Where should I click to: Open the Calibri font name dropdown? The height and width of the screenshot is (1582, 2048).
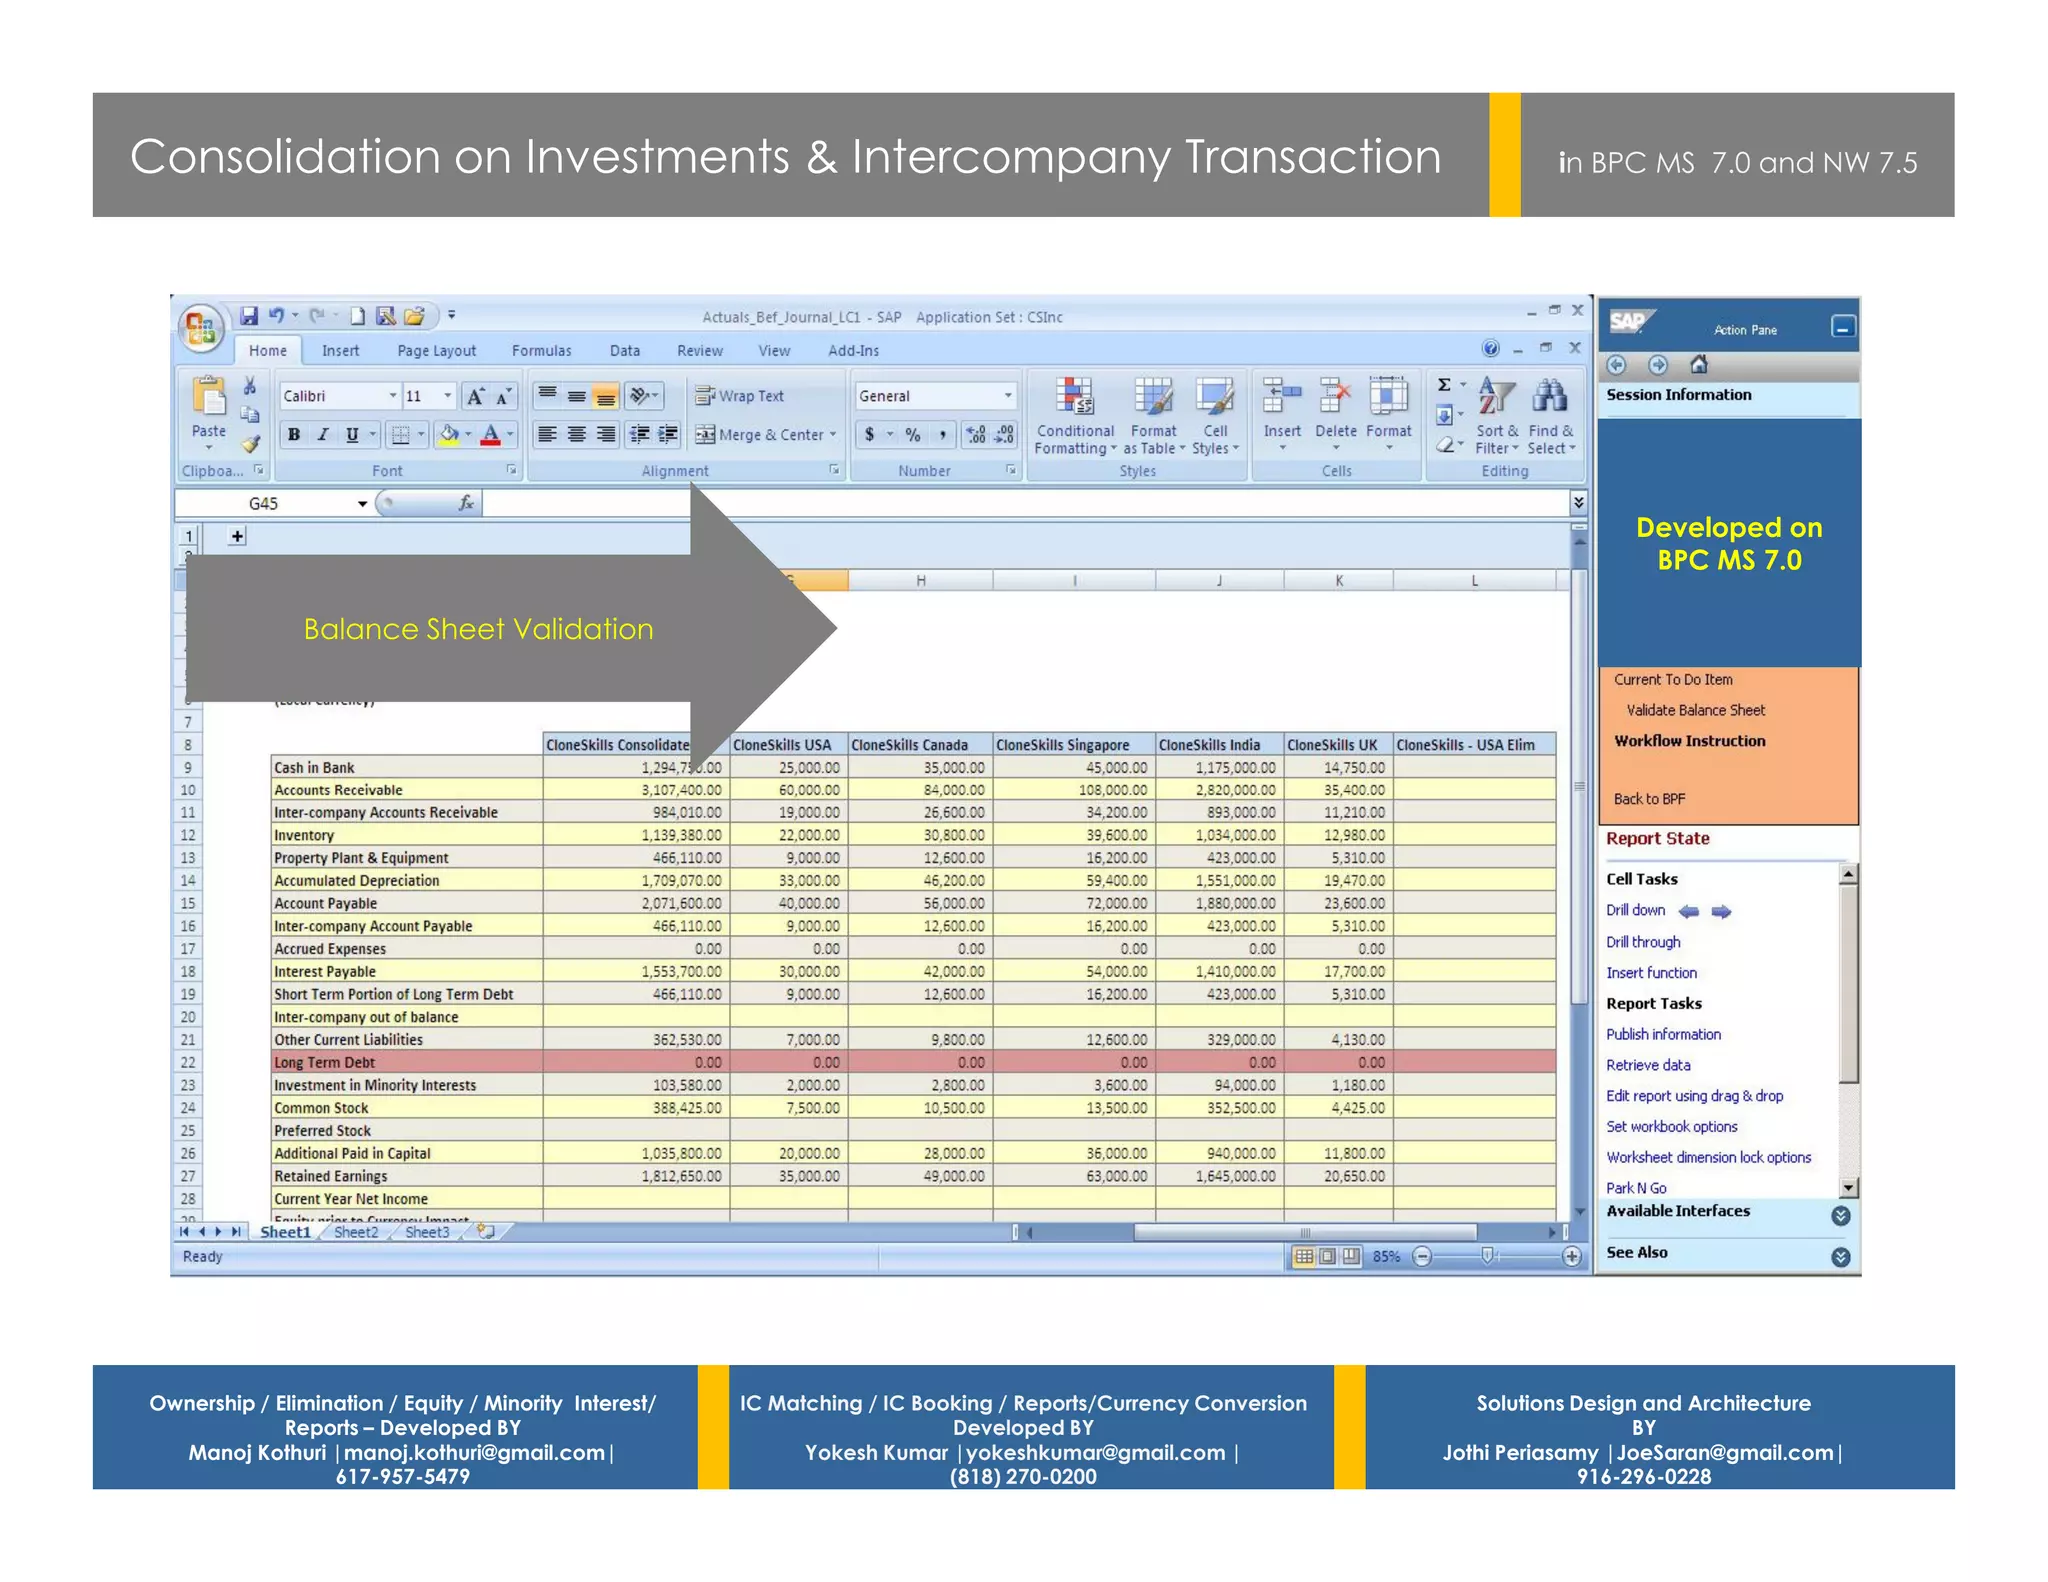(x=392, y=396)
